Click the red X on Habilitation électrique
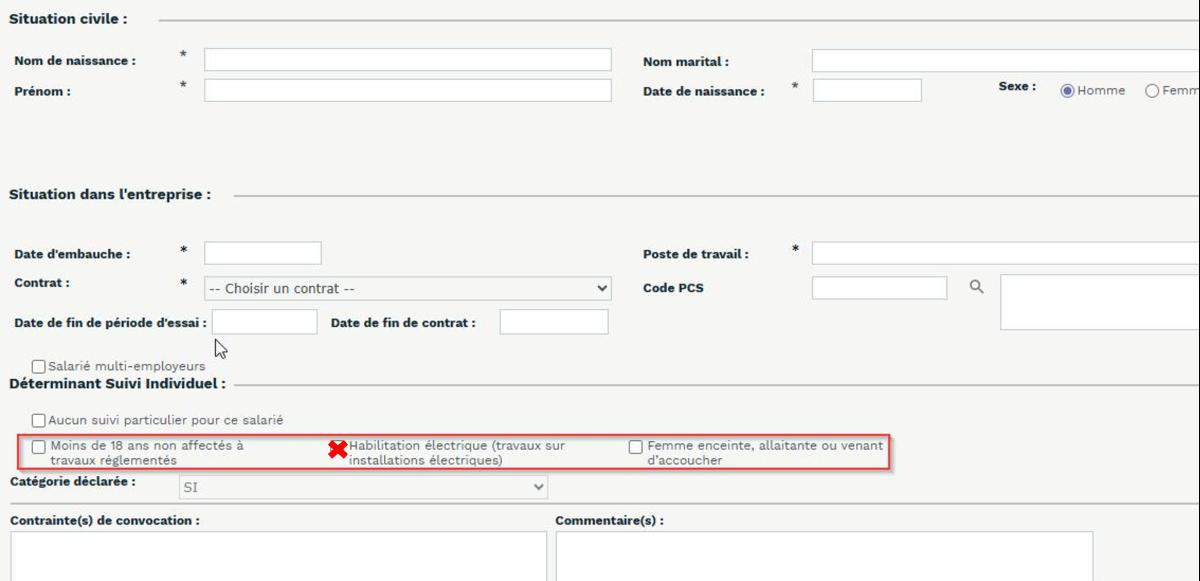 [339, 447]
